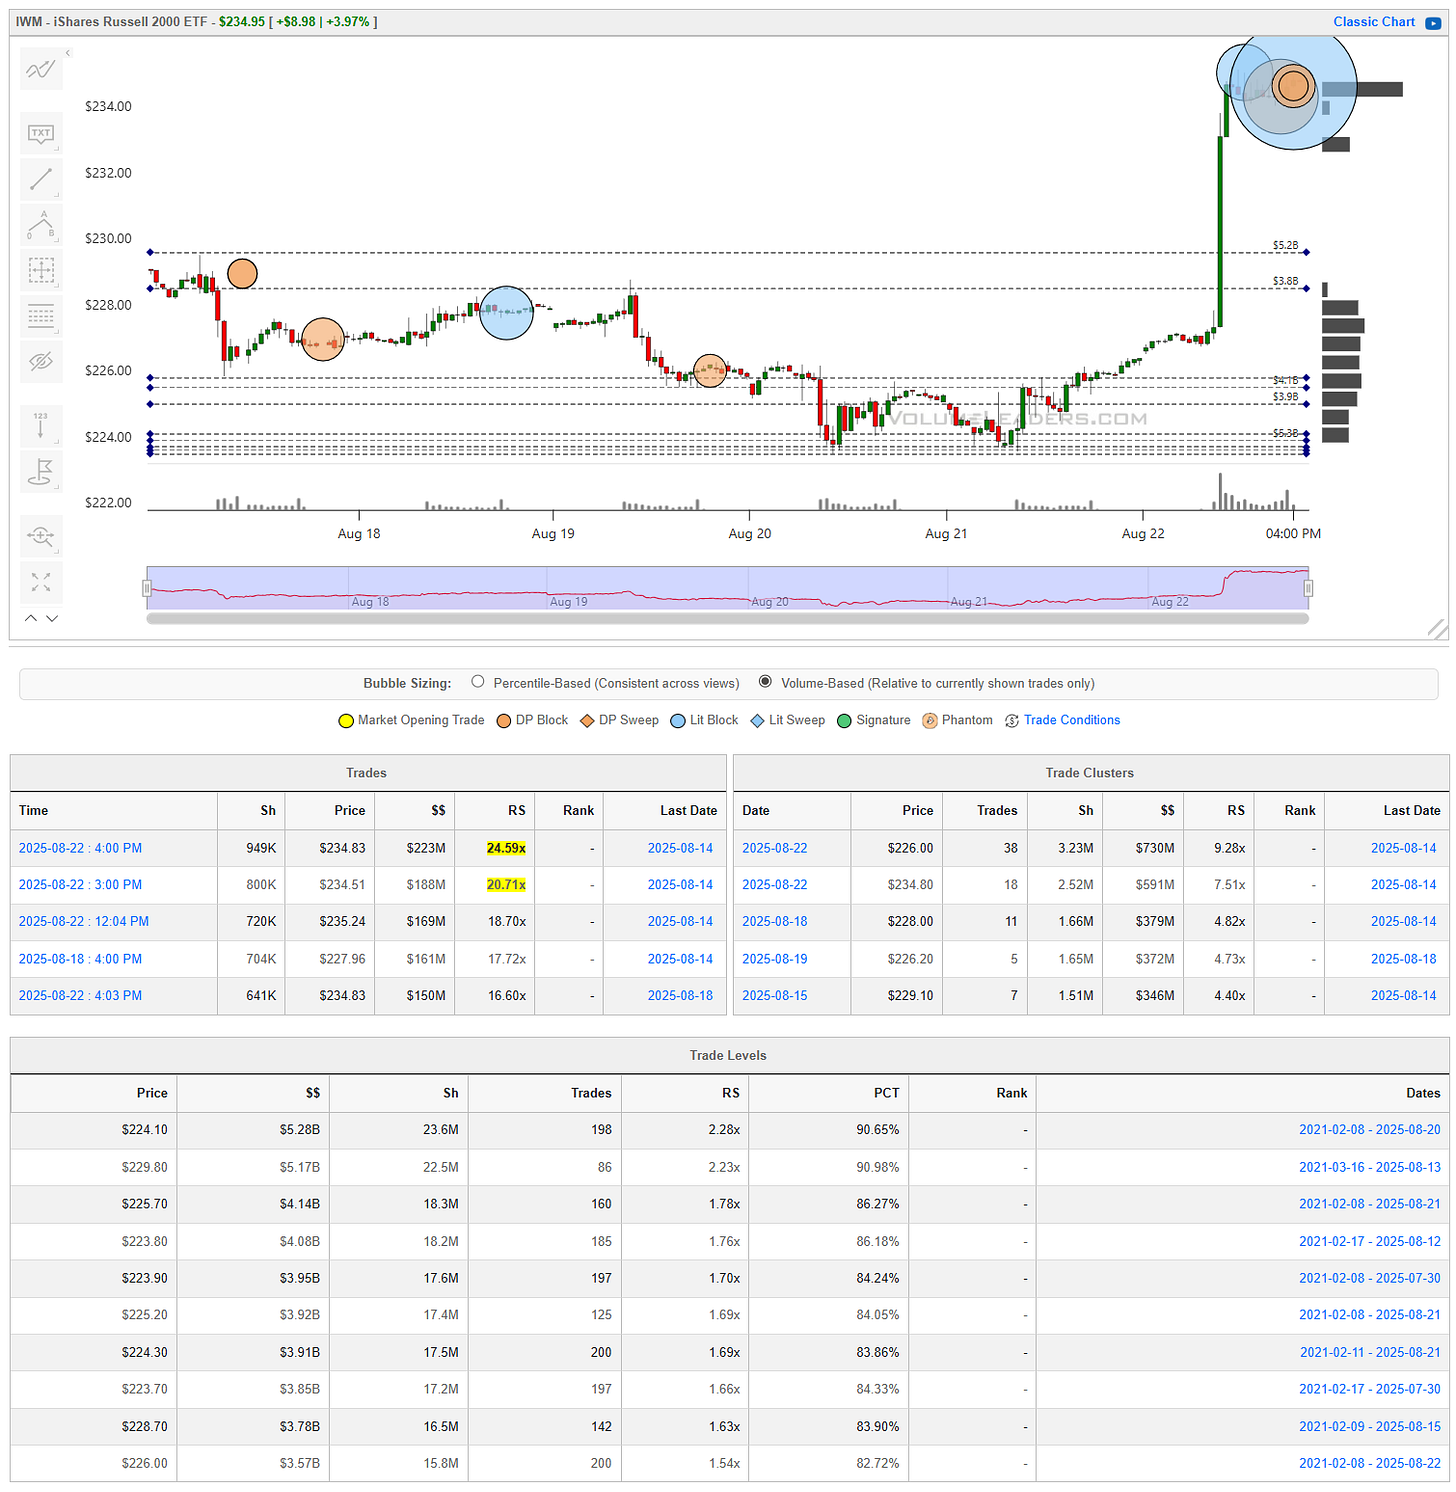
Task: Open the 2025-08-15 trade cluster date
Action: [775, 995]
